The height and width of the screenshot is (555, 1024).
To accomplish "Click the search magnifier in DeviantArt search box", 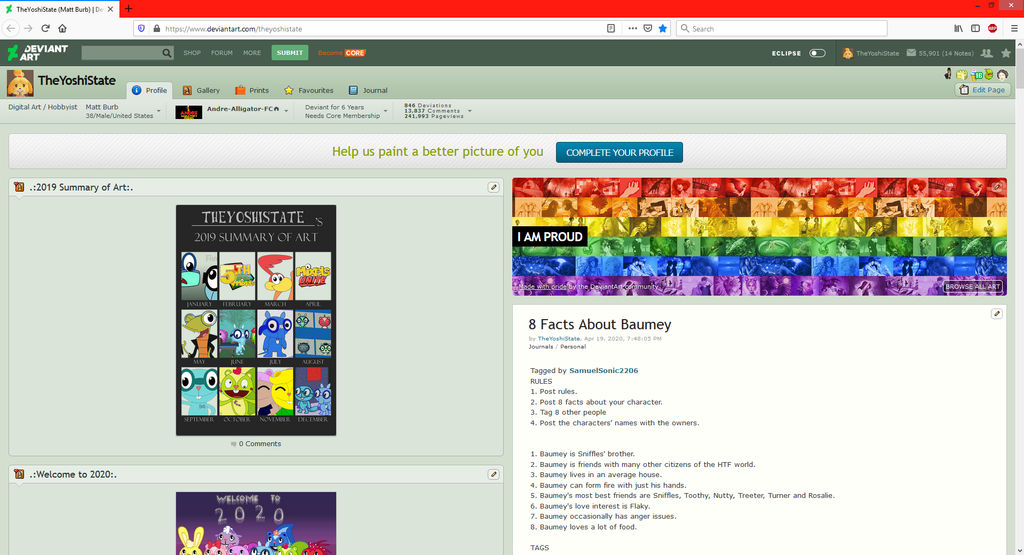I will tap(167, 53).
